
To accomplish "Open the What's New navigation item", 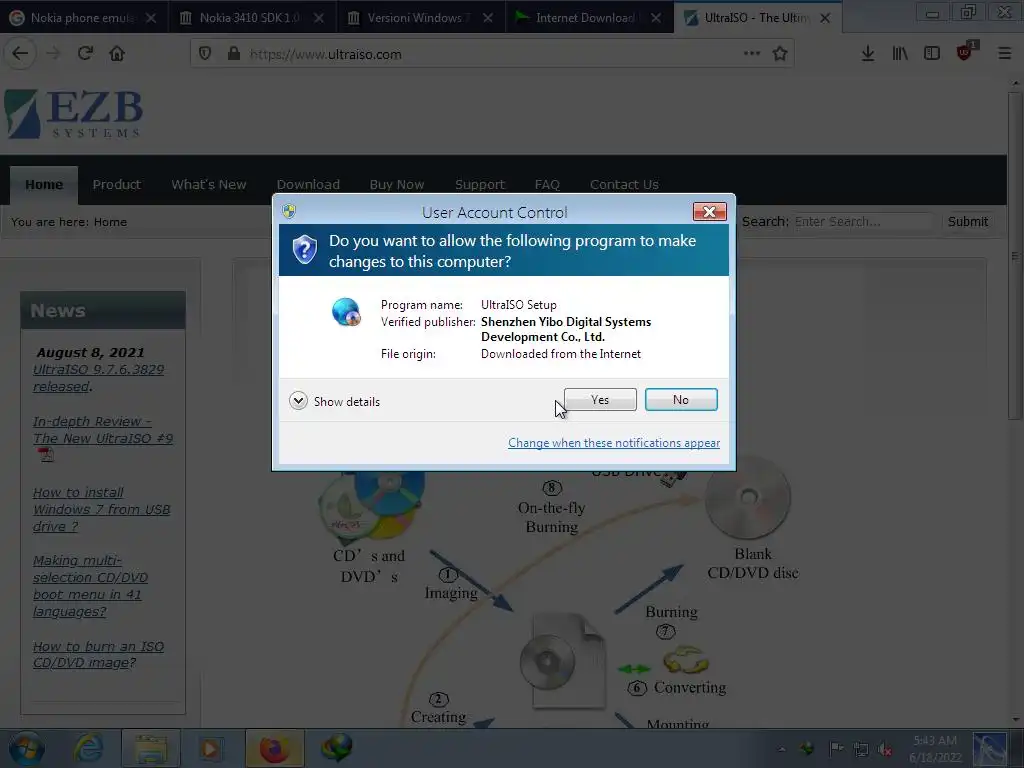I will point(208,185).
